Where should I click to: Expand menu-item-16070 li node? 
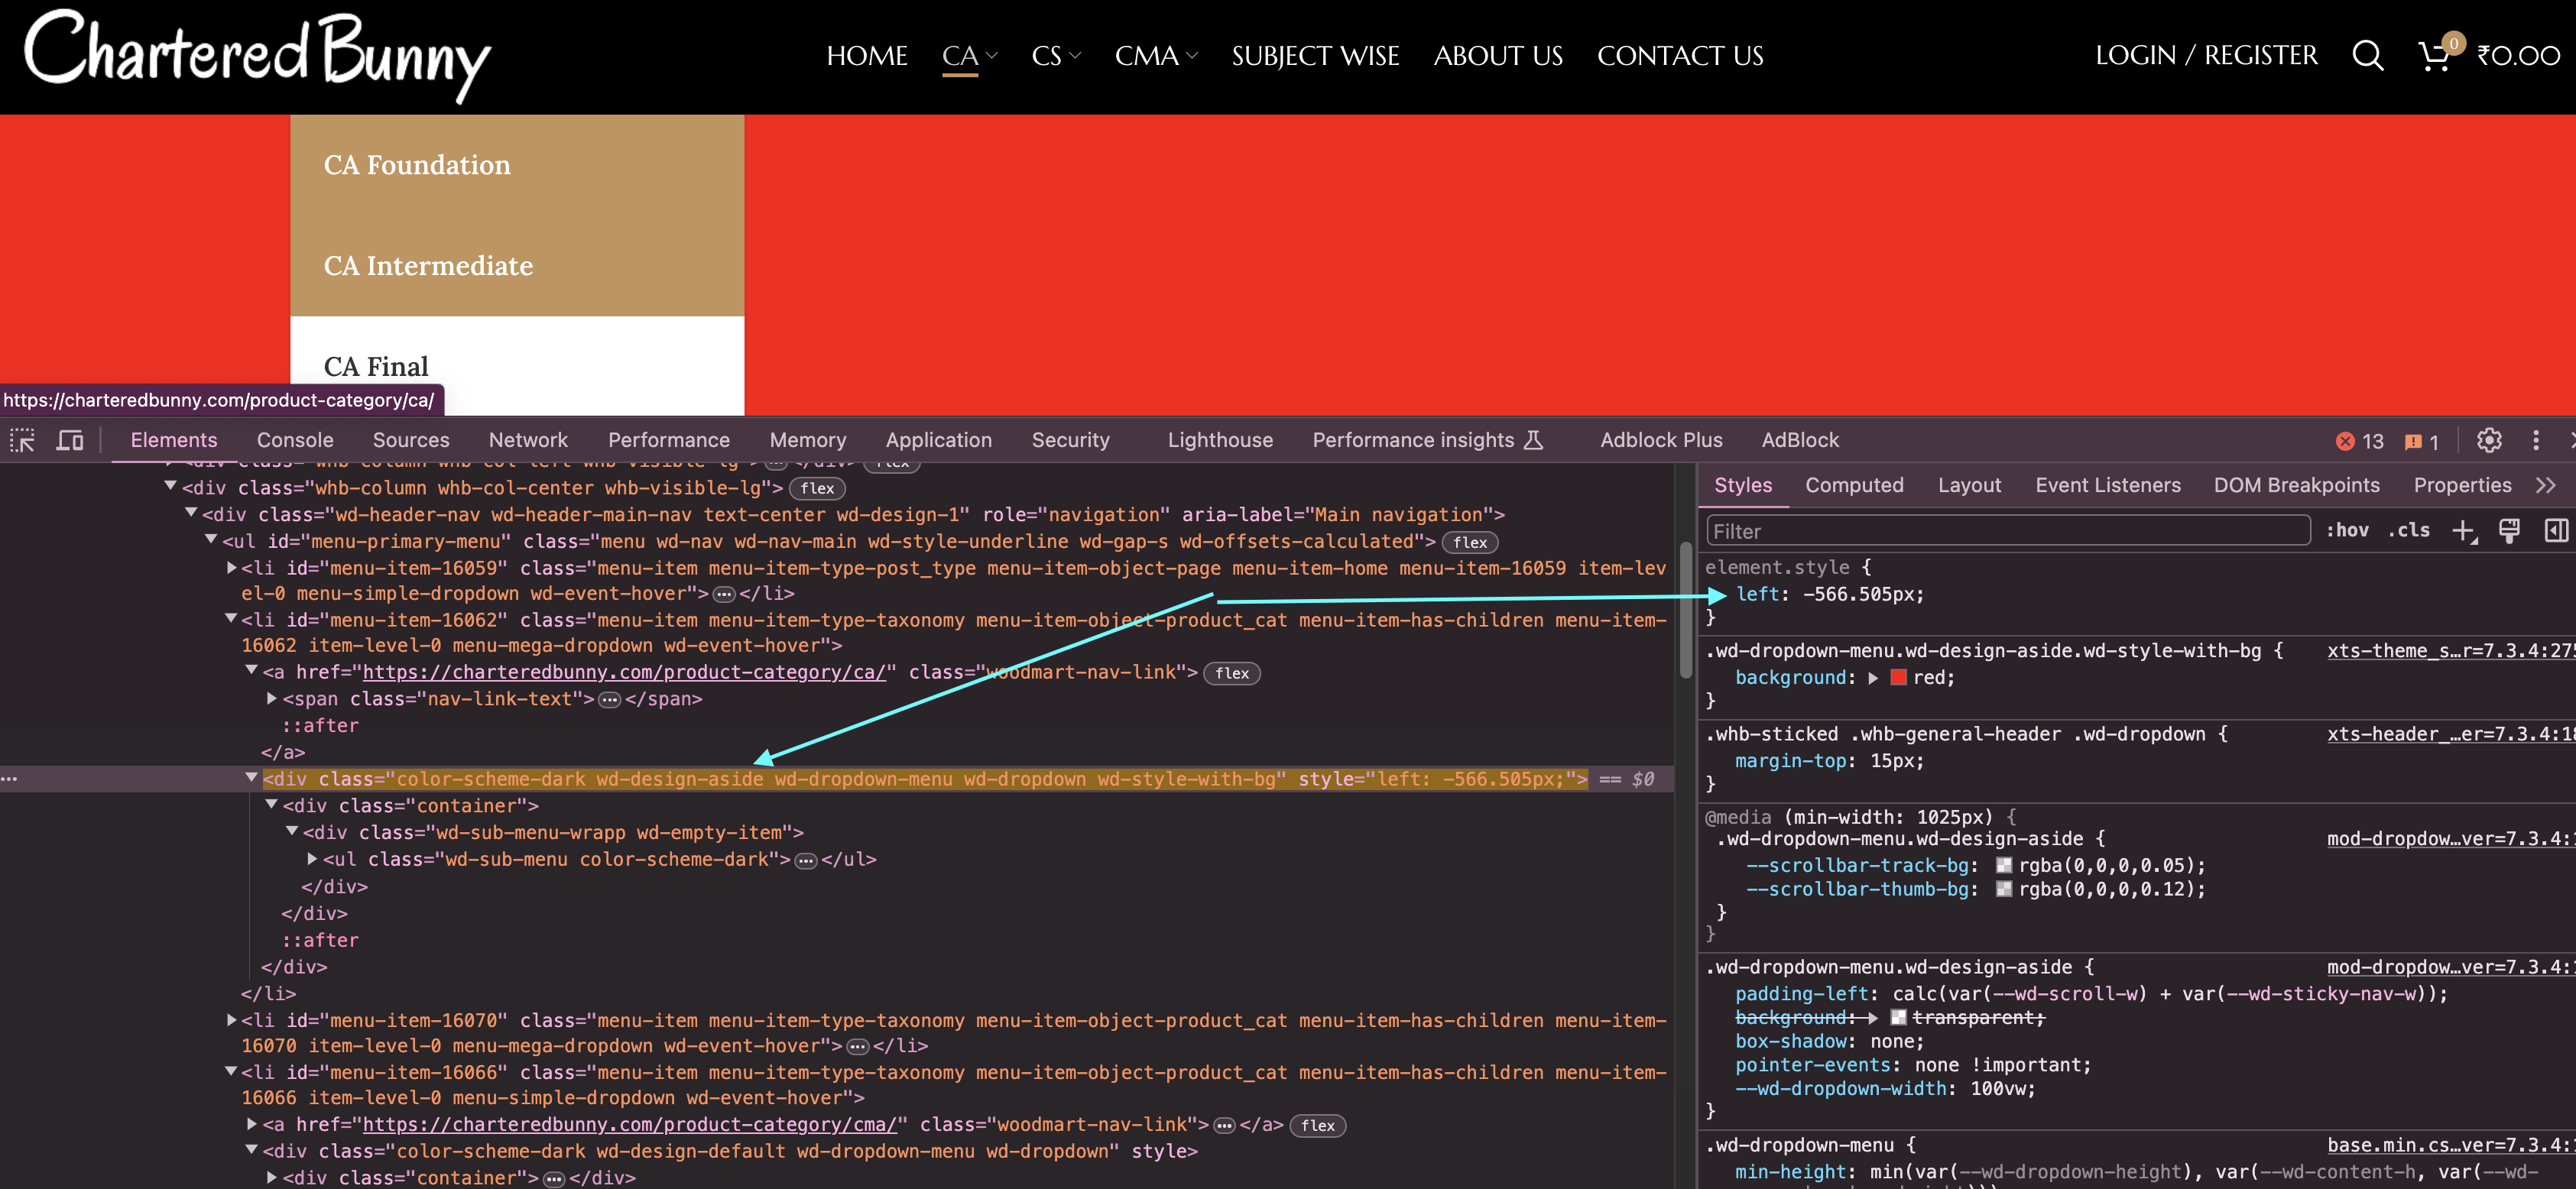(x=231, y=1019)
